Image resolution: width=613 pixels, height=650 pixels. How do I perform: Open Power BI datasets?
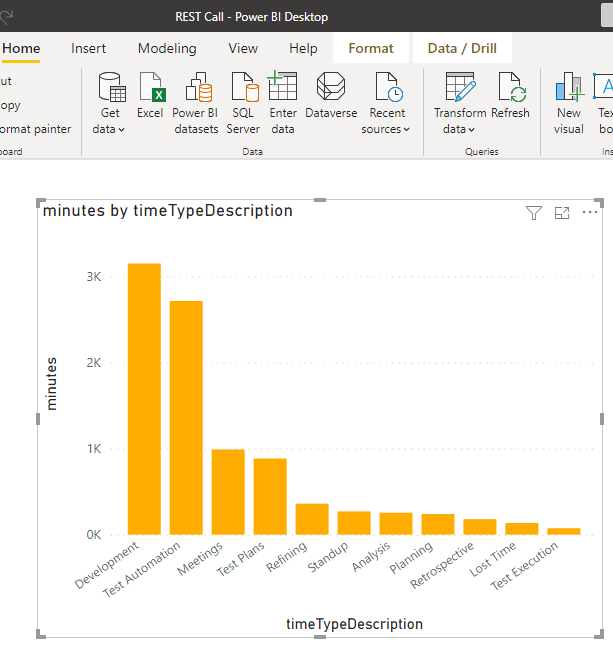click(195, 102)
